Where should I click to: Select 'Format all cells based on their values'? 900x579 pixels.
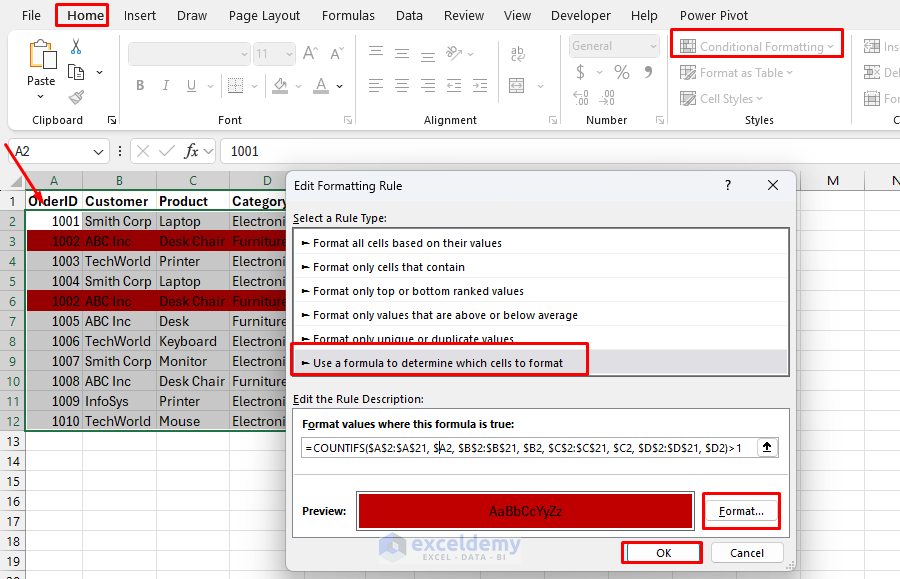540,243
